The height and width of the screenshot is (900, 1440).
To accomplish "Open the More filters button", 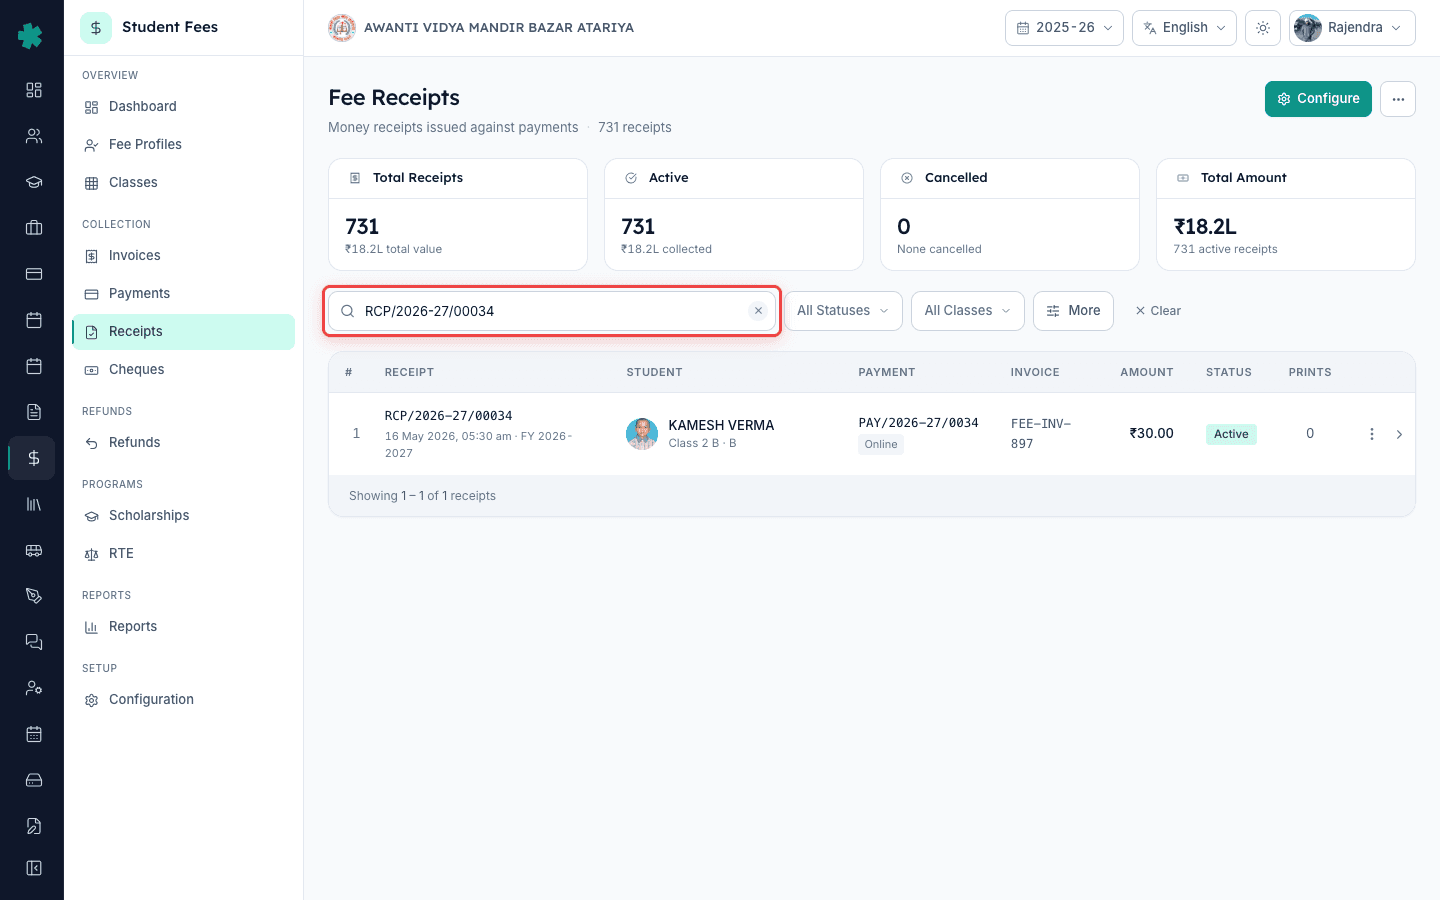I will coord(1073,311).
